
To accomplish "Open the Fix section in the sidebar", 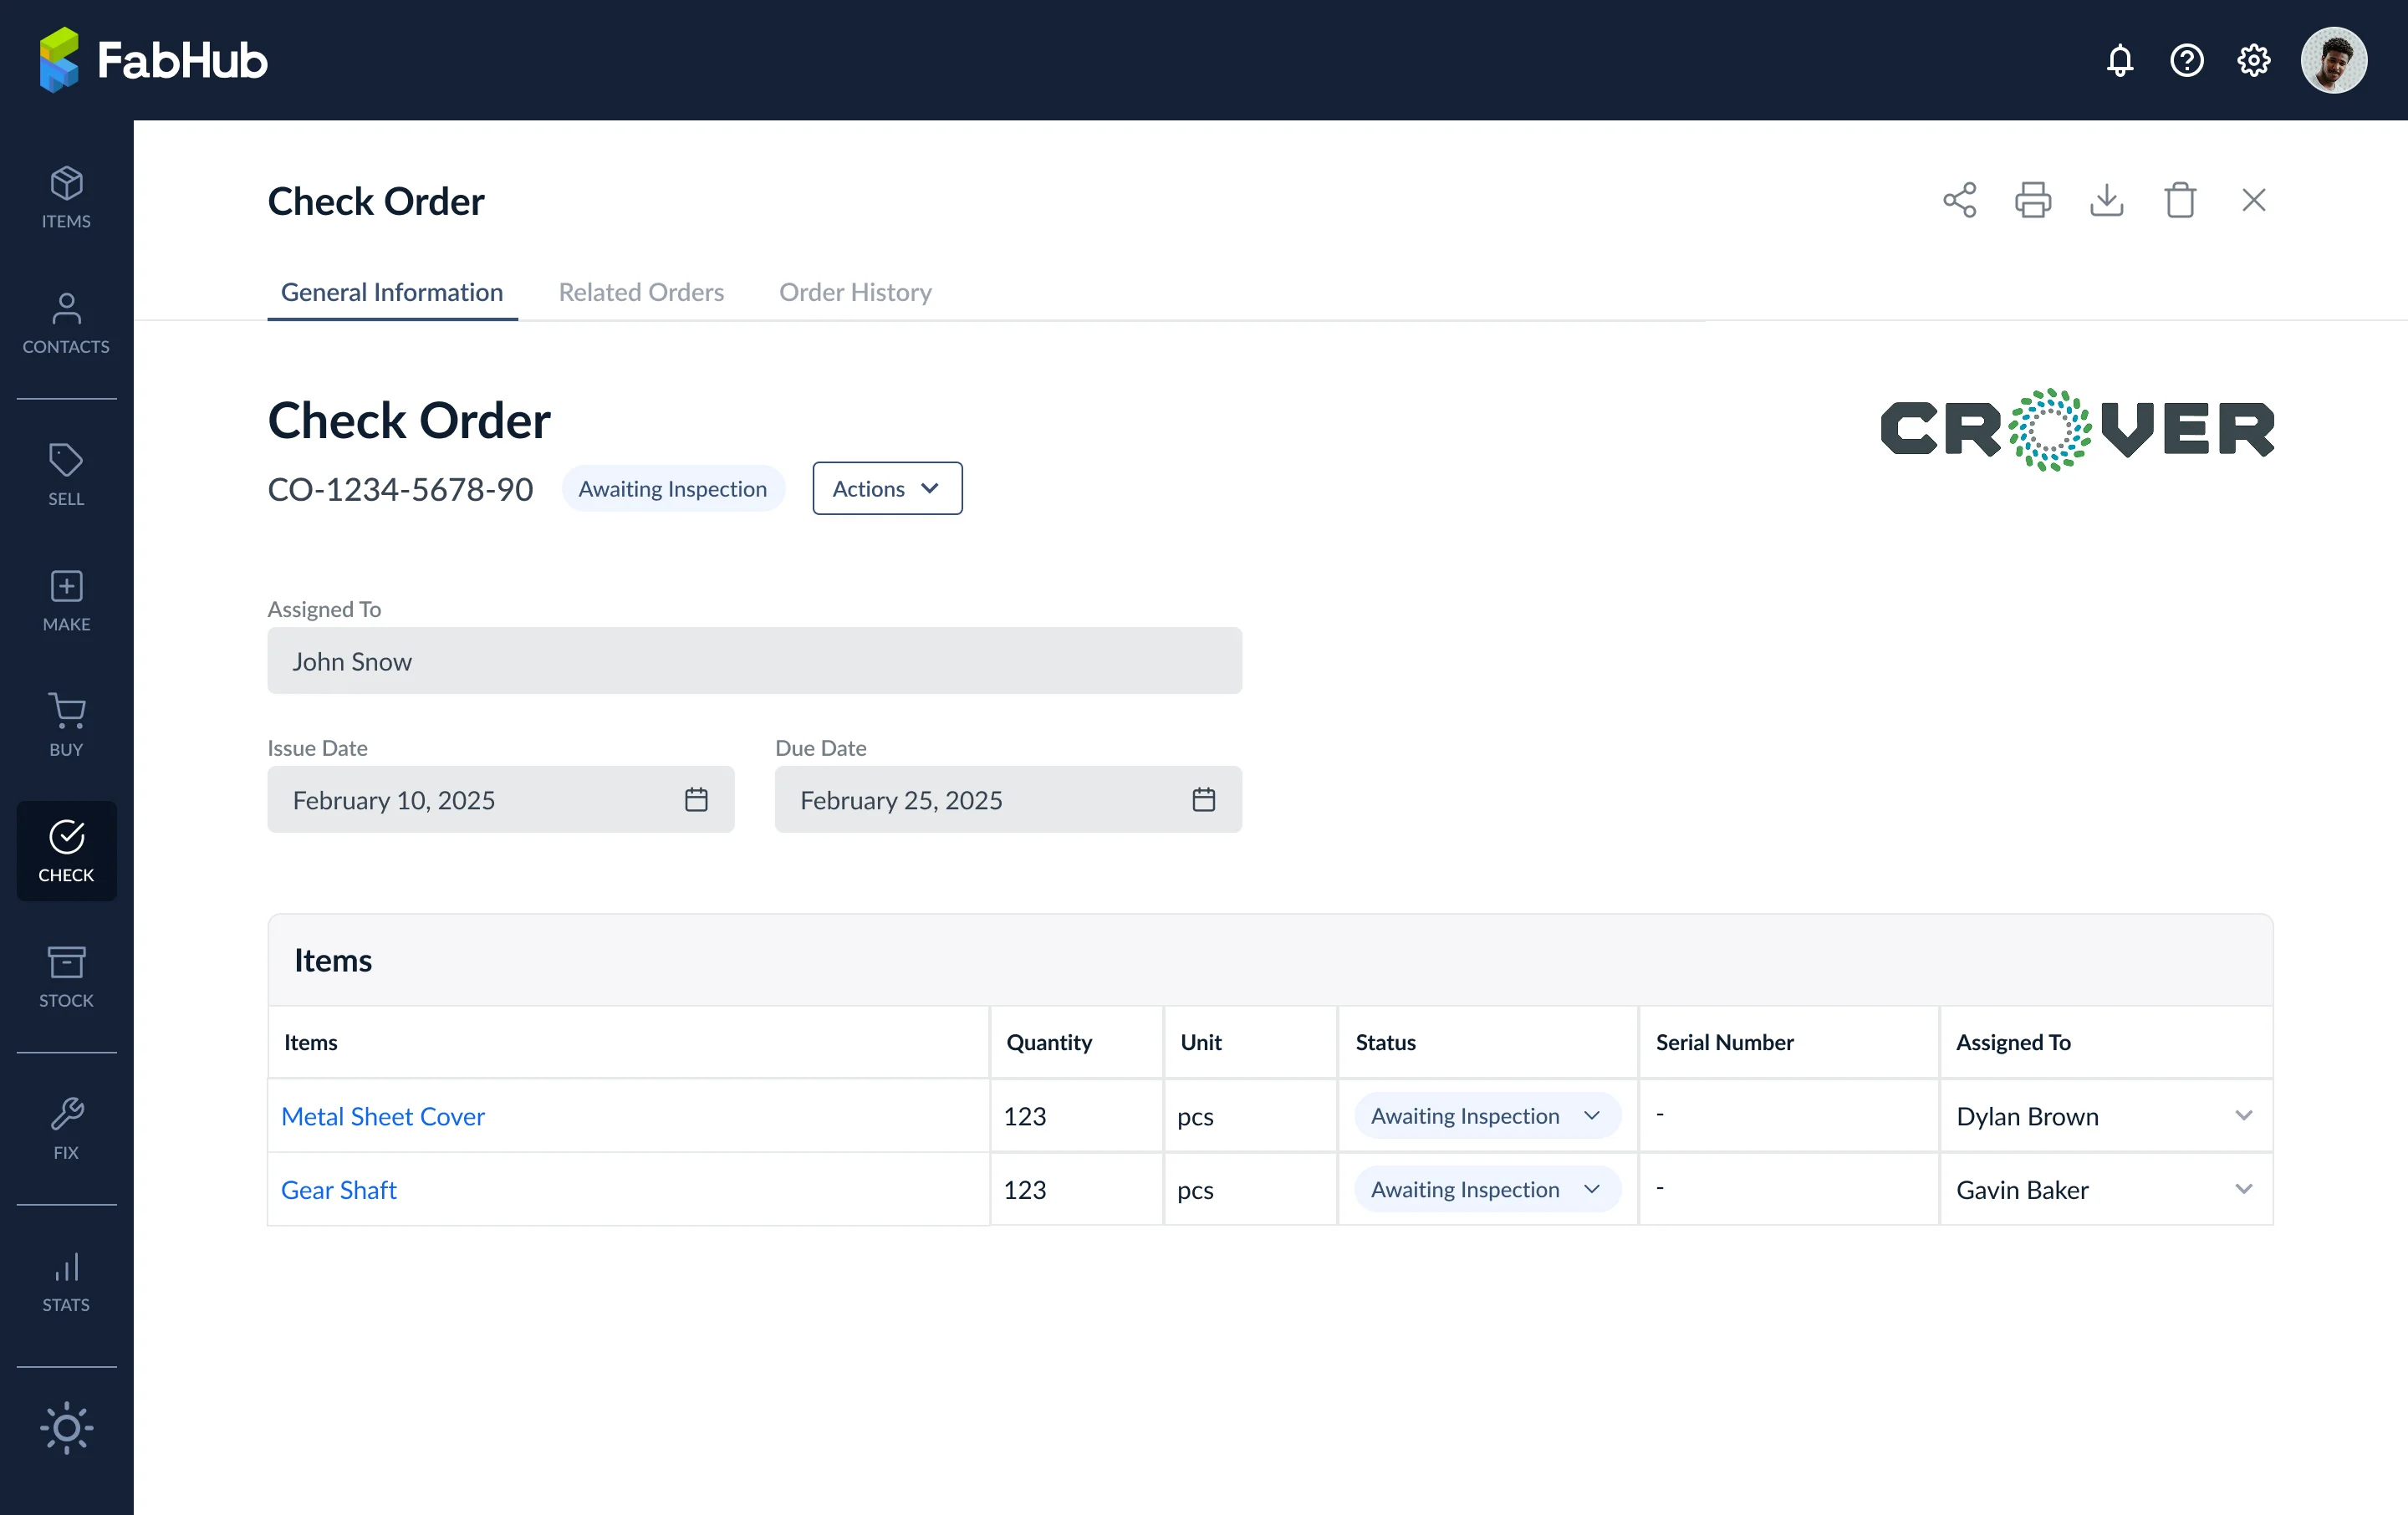I will point(66,1128).
